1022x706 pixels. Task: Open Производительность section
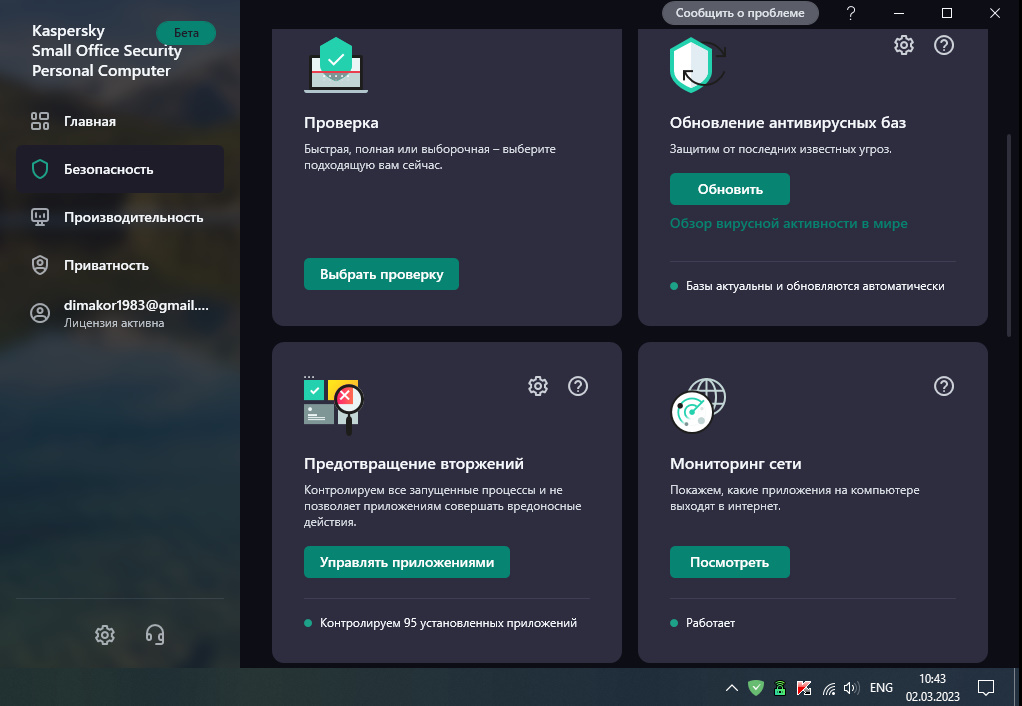120,217
